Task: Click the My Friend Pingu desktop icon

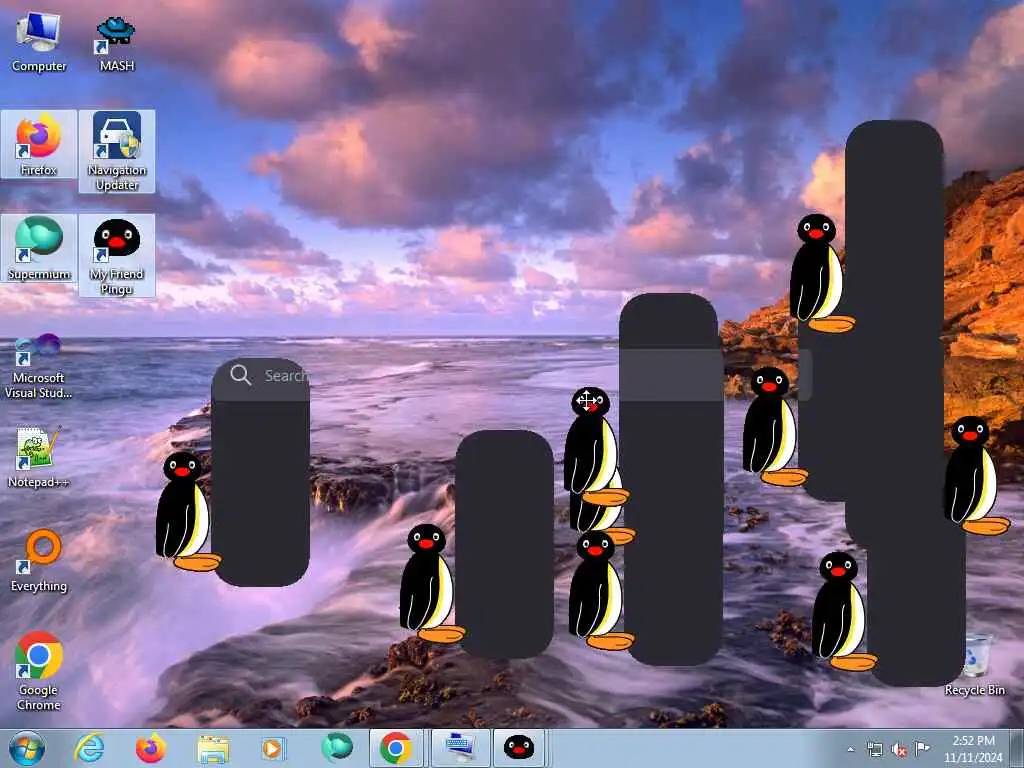Action: tap(117, 255)
